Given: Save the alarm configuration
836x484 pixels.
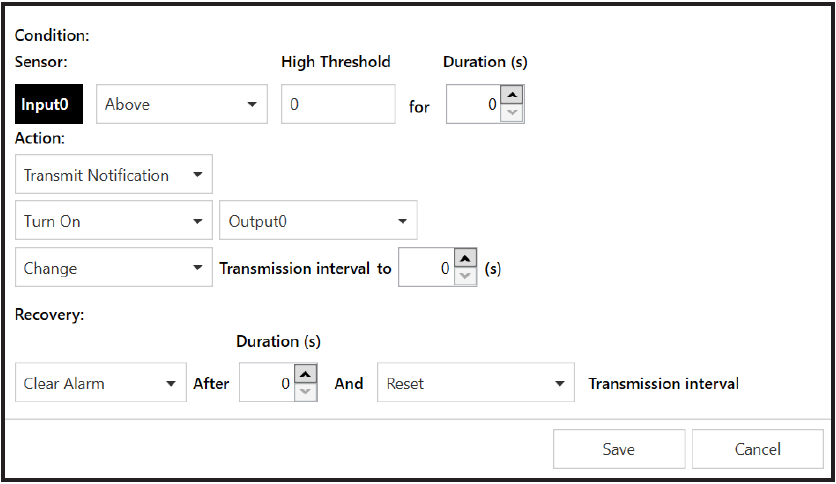Looking at the screenshot, I should tap(618, 449).
